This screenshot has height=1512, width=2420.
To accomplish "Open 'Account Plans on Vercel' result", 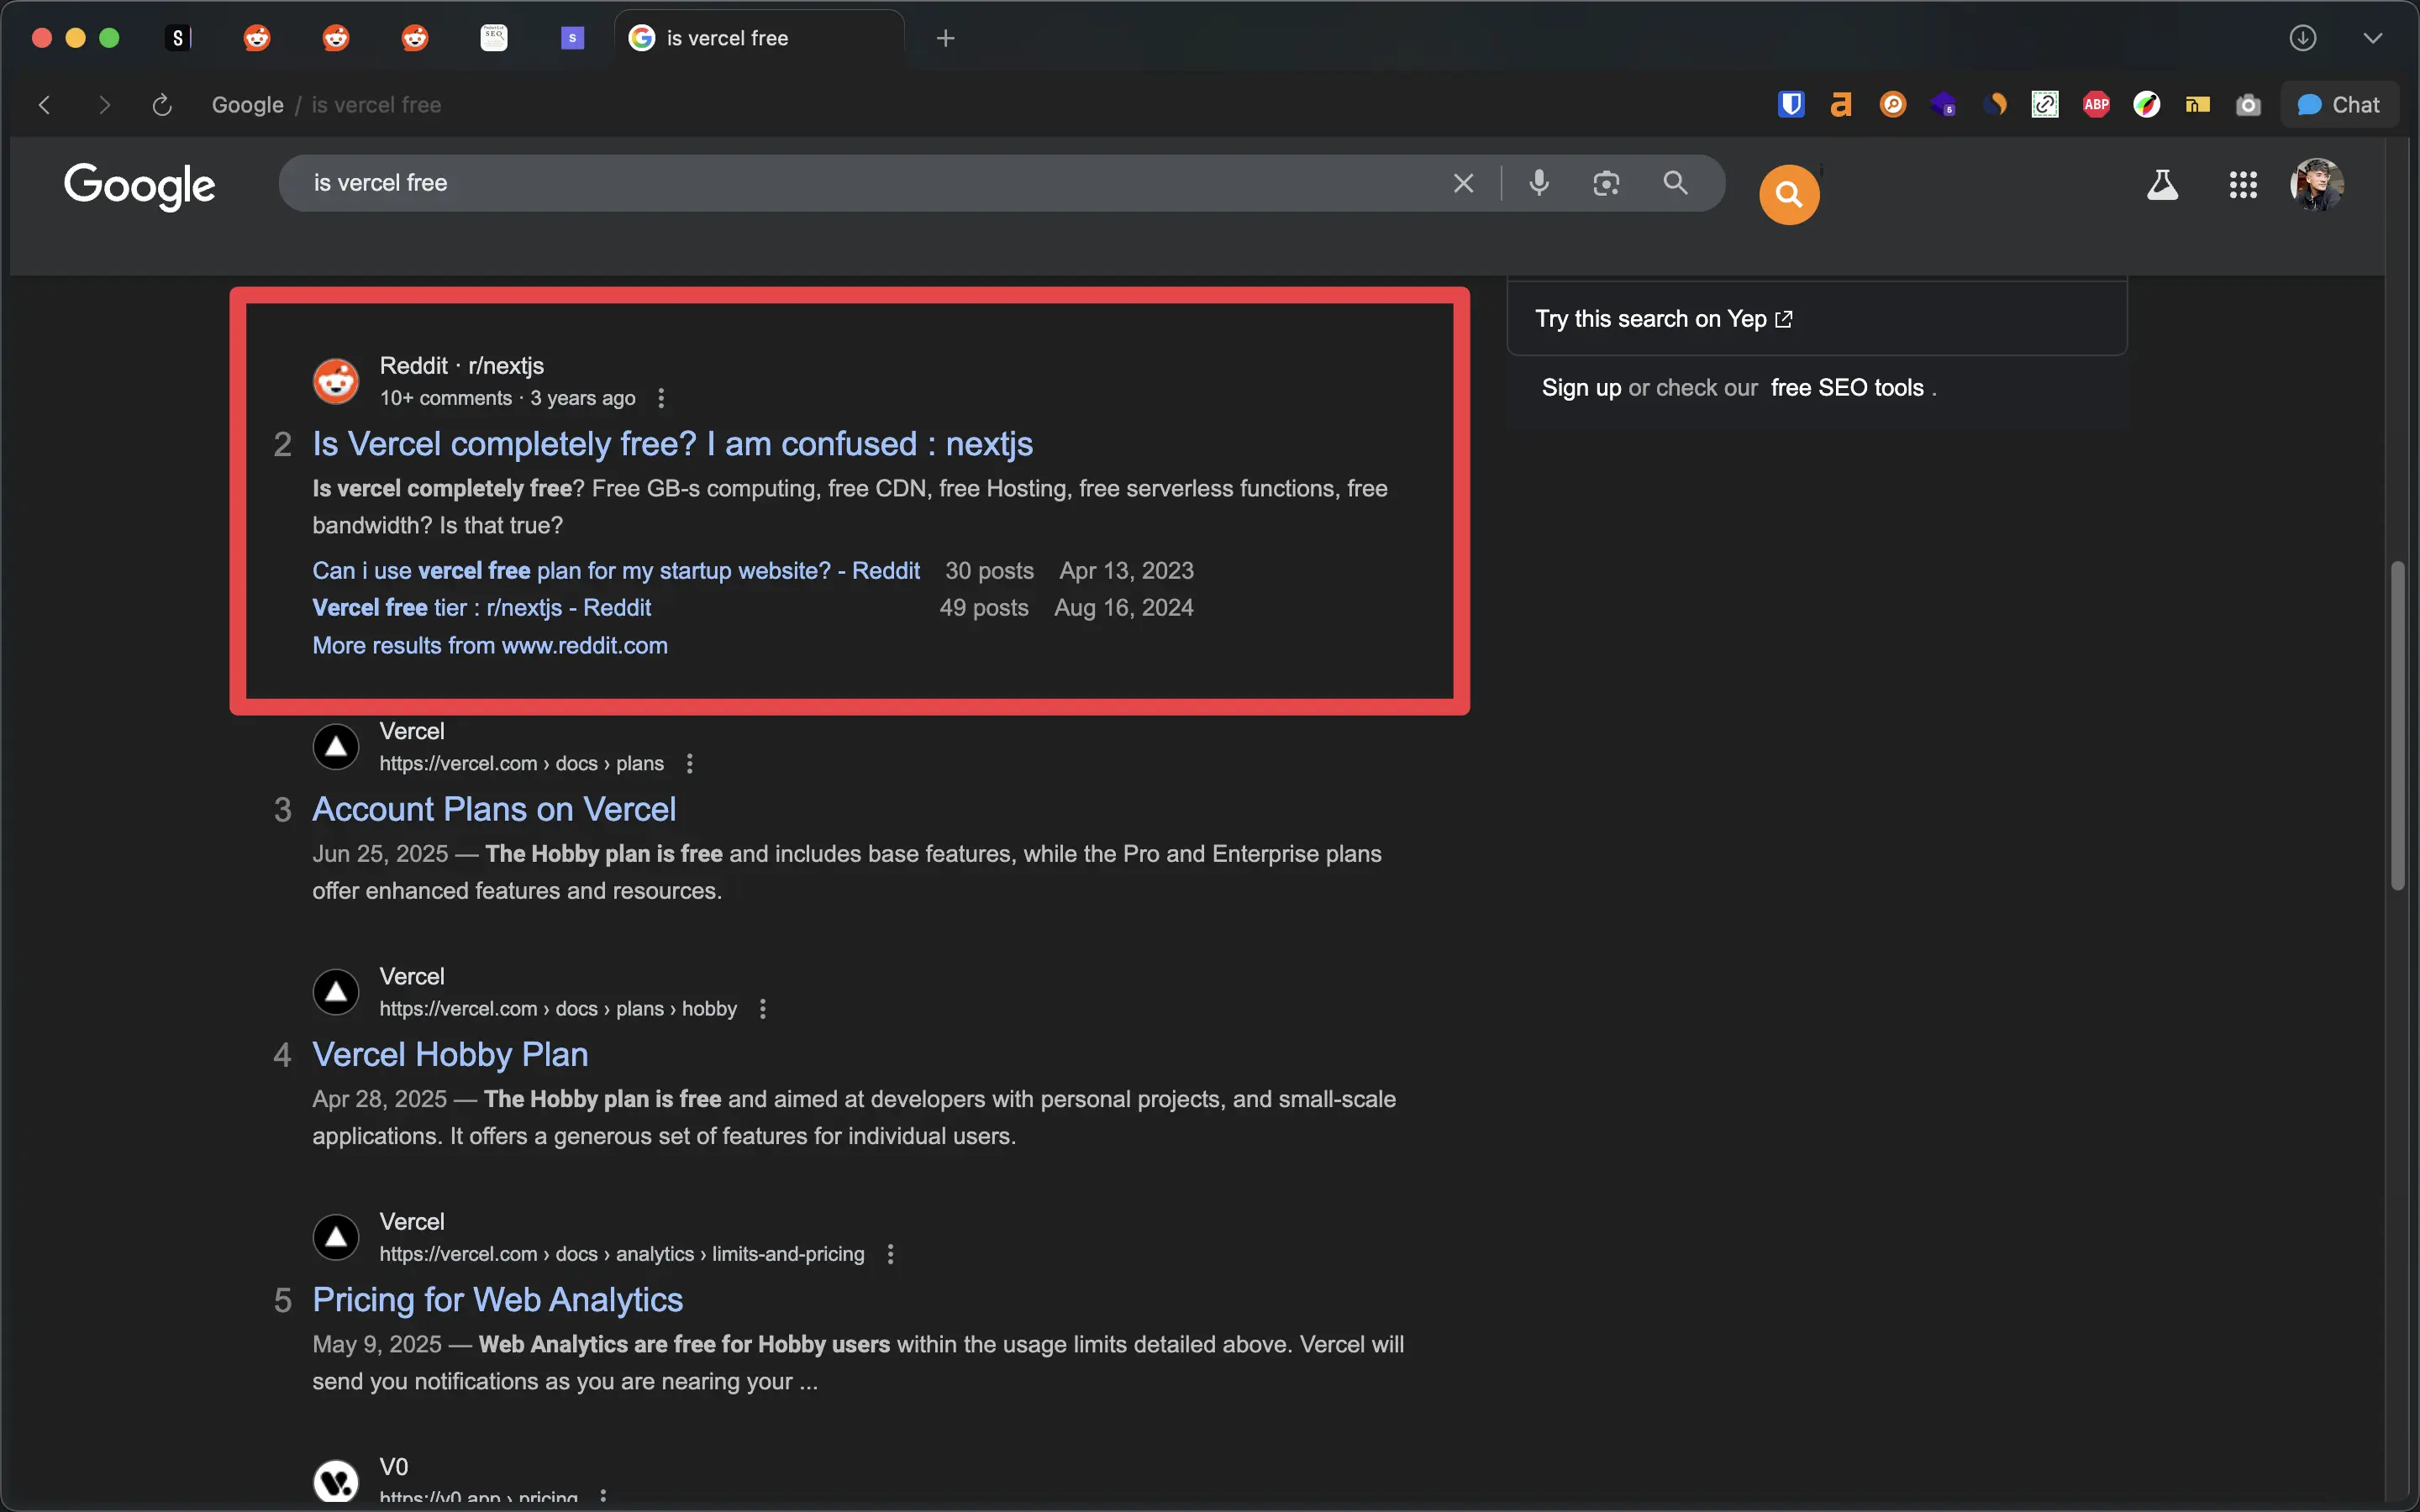I will tap(494, 809).
